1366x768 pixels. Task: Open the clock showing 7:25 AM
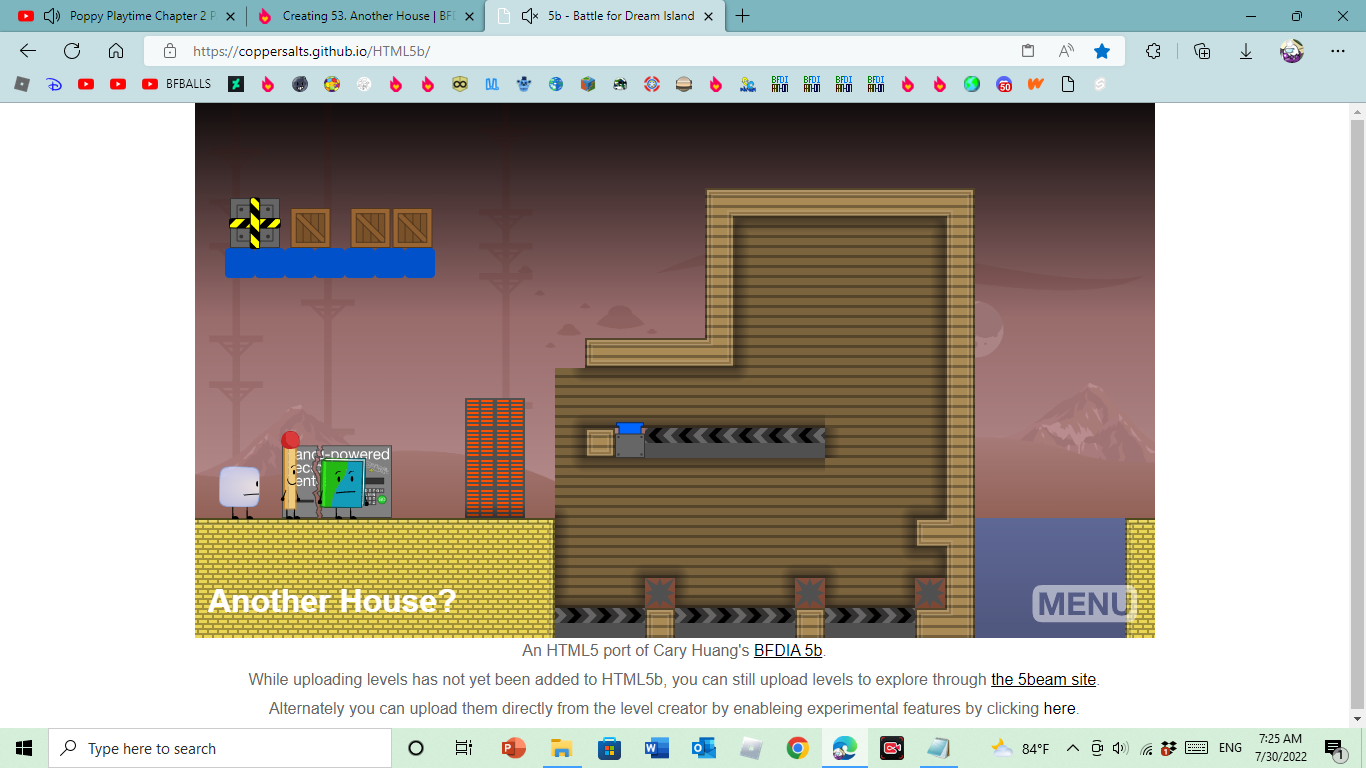(x=1280, y=748)
